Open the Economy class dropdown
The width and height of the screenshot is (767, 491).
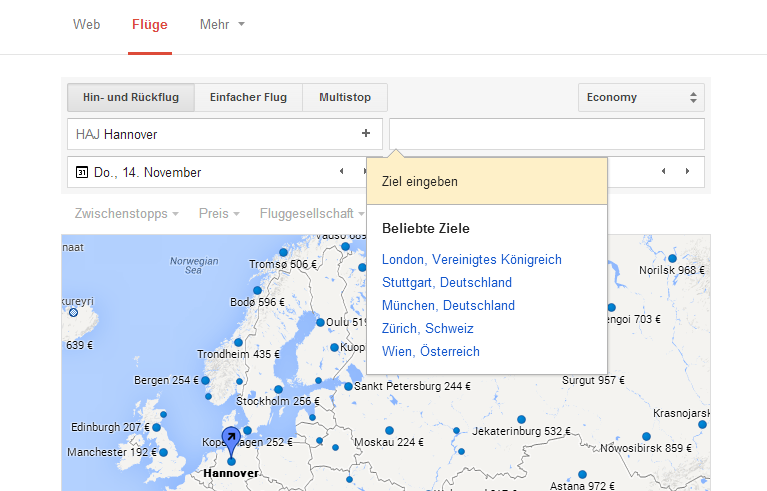click(641, 97)
